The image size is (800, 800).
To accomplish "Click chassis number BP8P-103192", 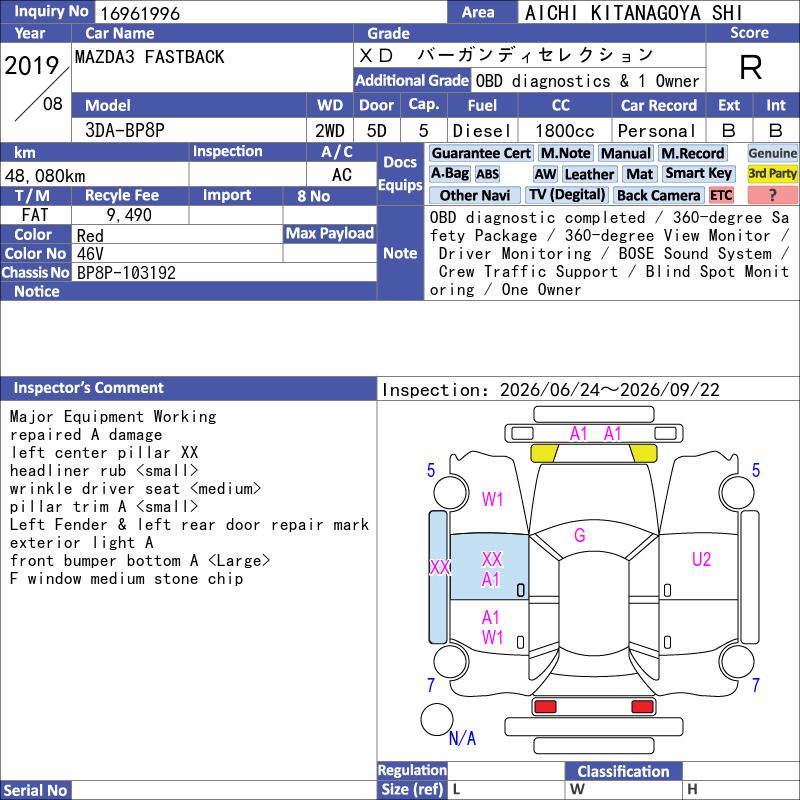I will coord(126,273).
